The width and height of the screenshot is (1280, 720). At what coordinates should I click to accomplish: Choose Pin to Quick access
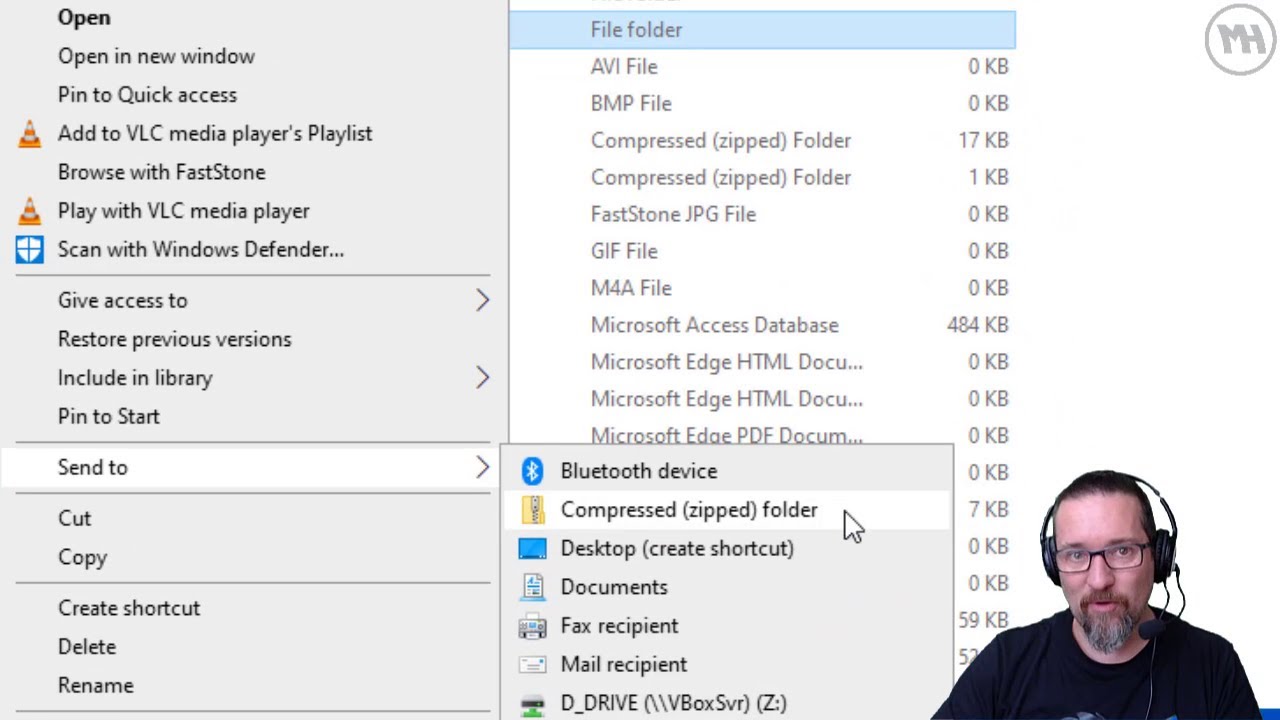pyautogui.click(x=147, y=95)
